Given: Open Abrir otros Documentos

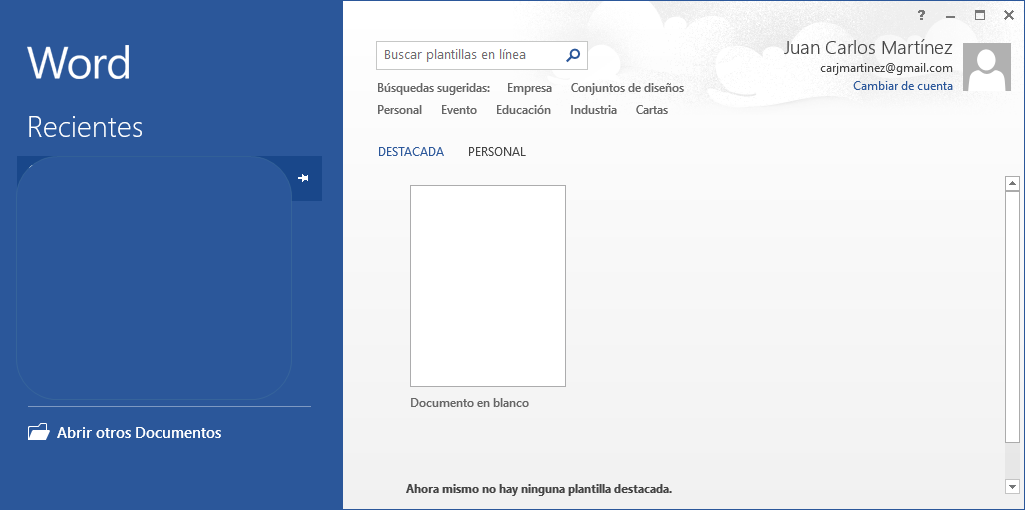Looking at the screenshot, I should coord(124,432).
